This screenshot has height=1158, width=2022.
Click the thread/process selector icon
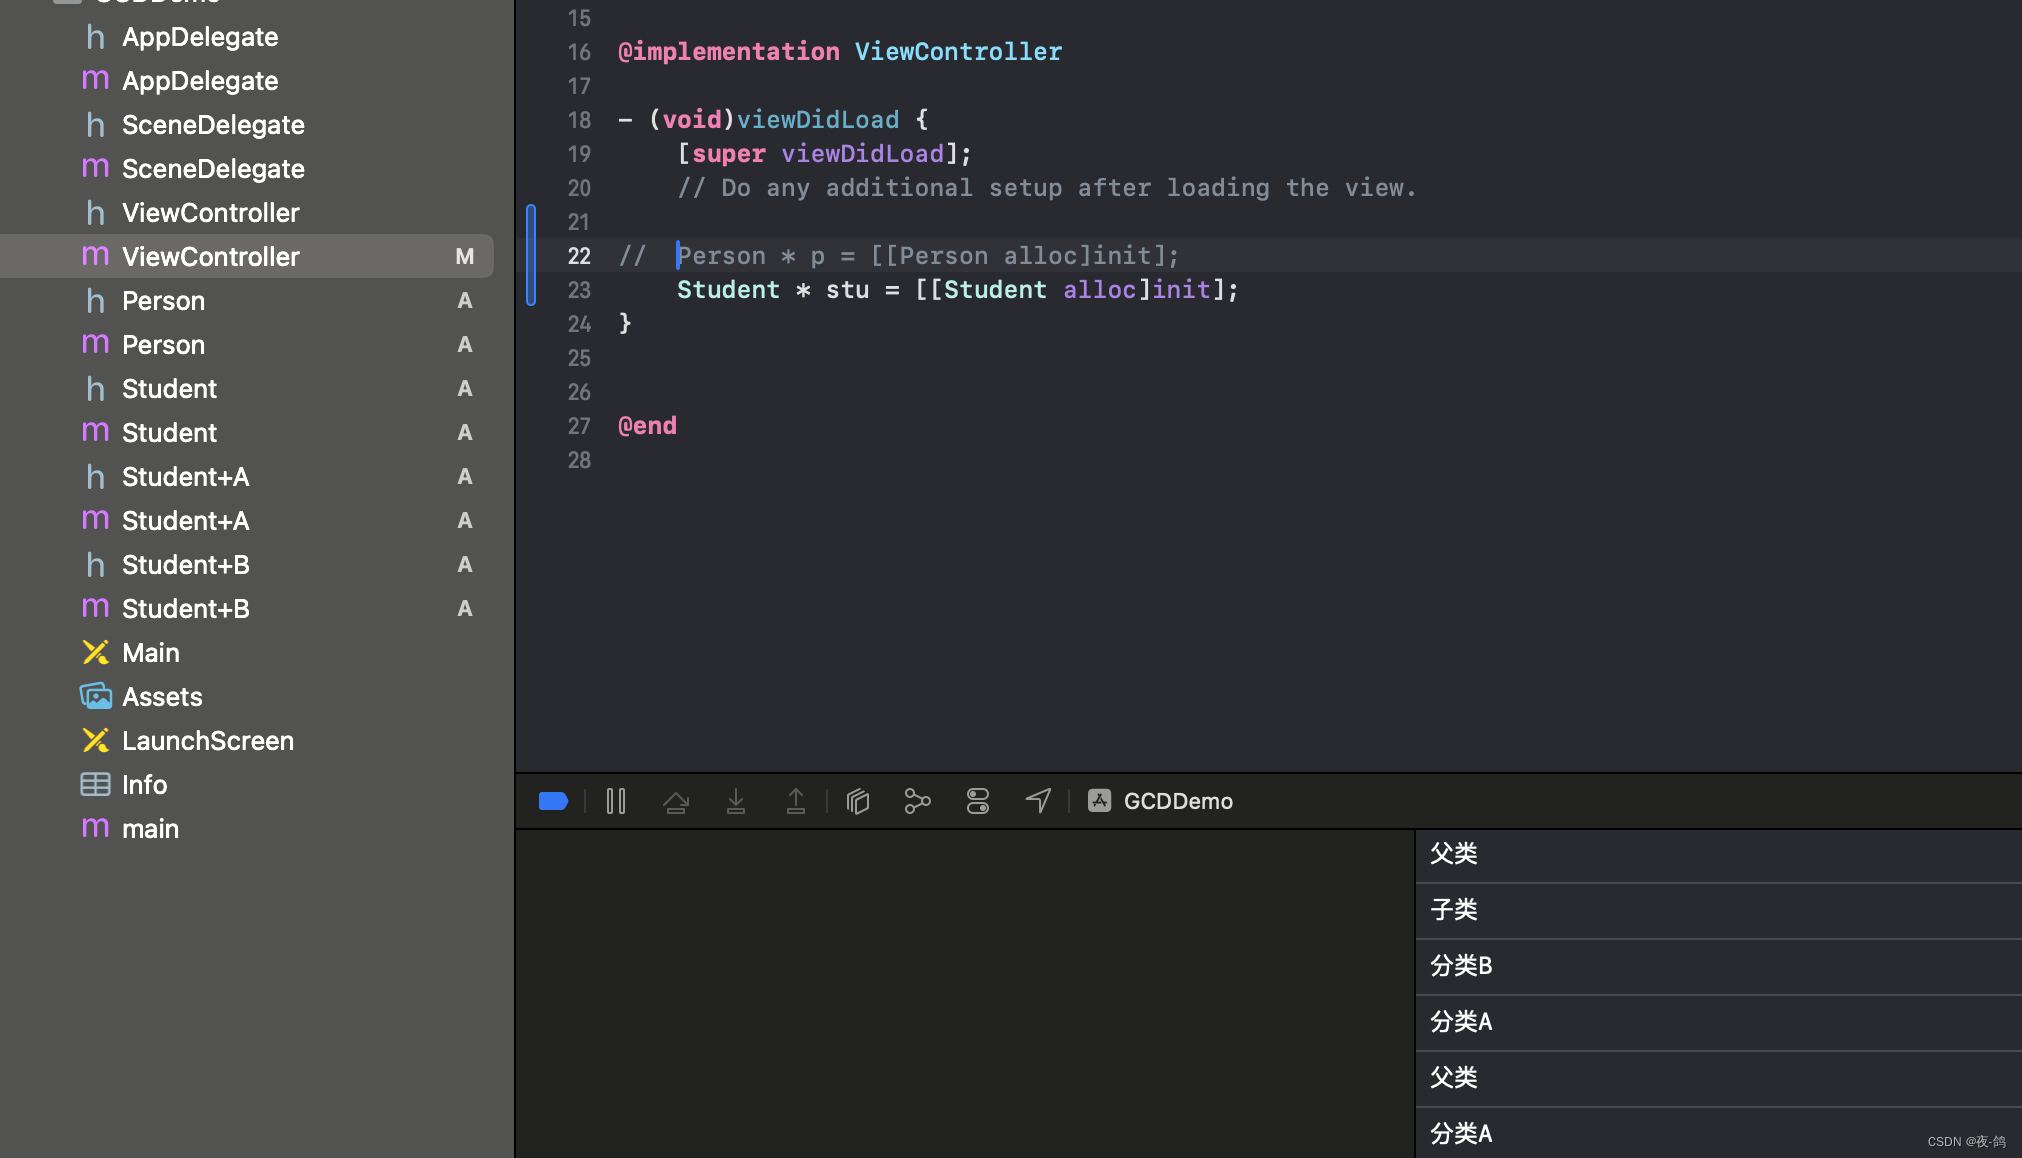(x=915, y=800)
